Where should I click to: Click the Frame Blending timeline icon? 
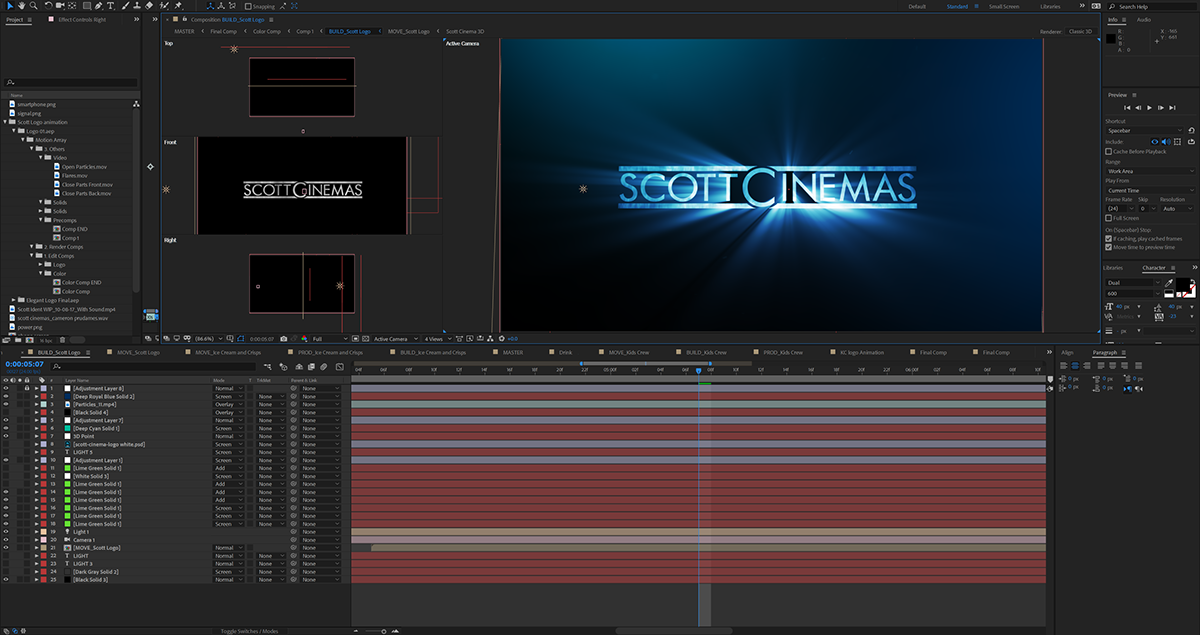click(311, 367)
